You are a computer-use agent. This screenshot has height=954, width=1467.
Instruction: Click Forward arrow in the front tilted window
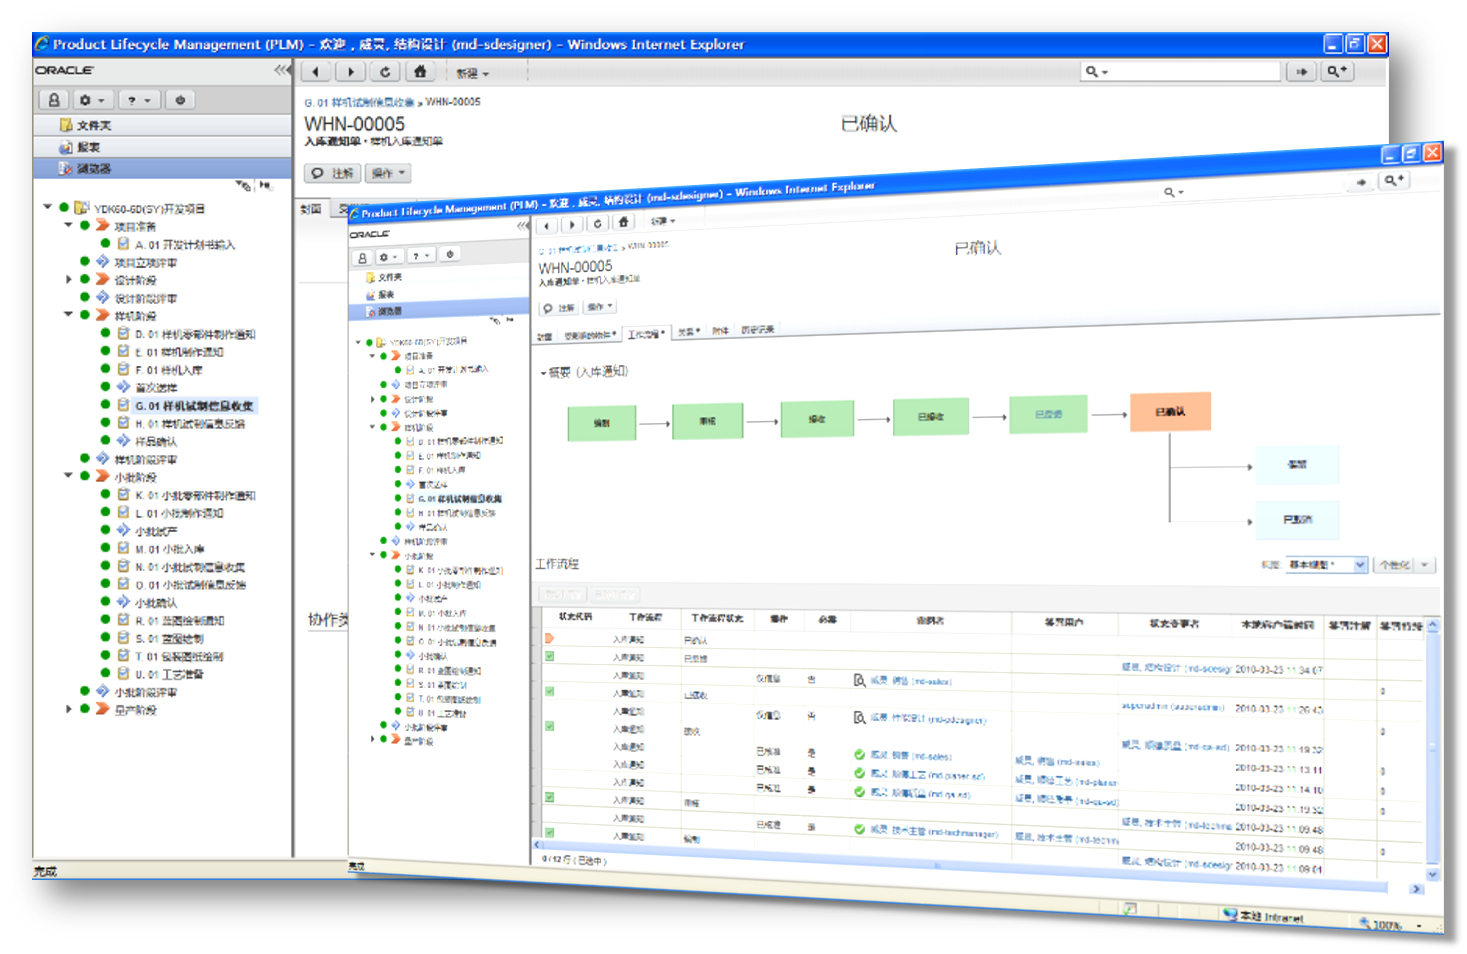[x=572, y=224]
